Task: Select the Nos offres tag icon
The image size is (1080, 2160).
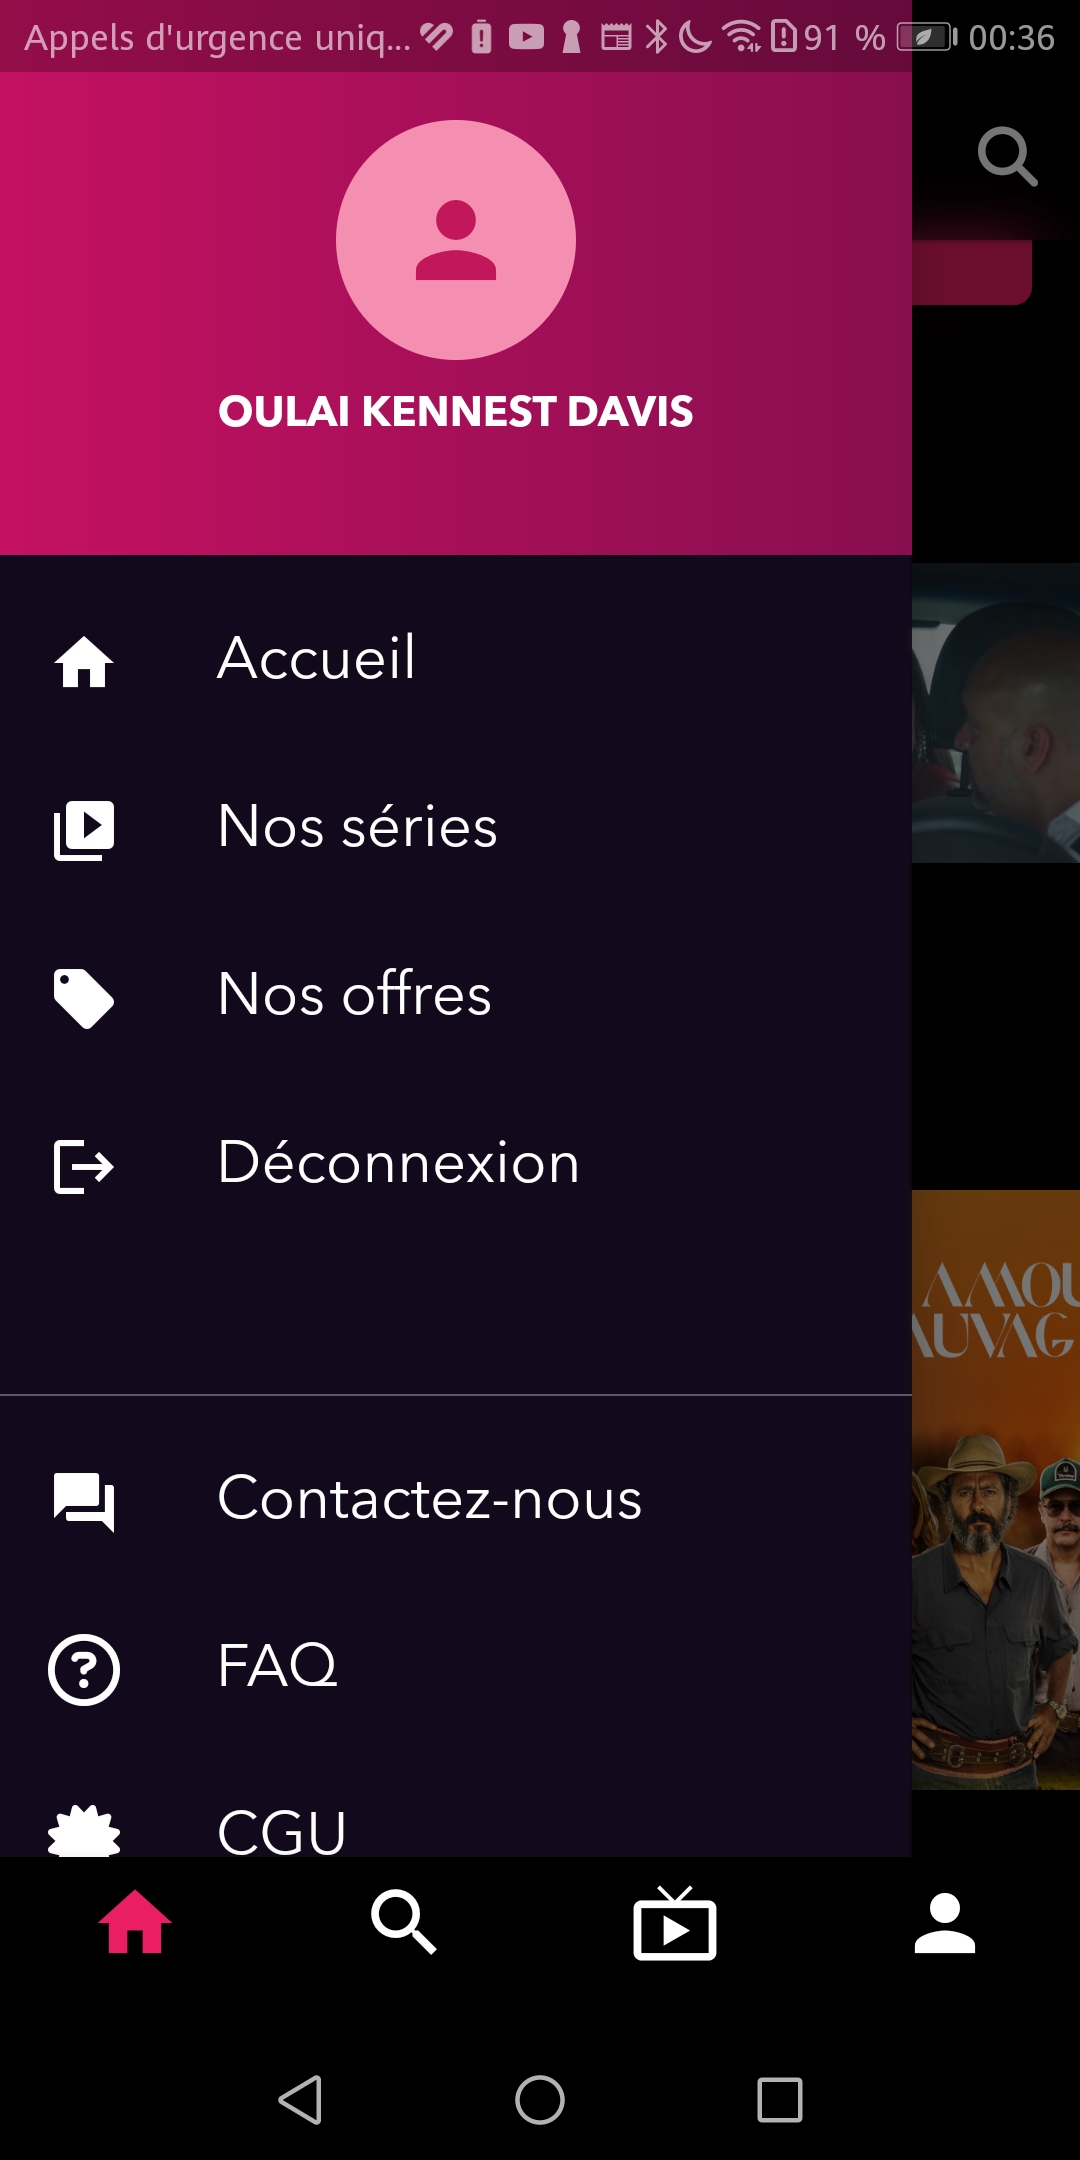Action: tap(84, 995)
